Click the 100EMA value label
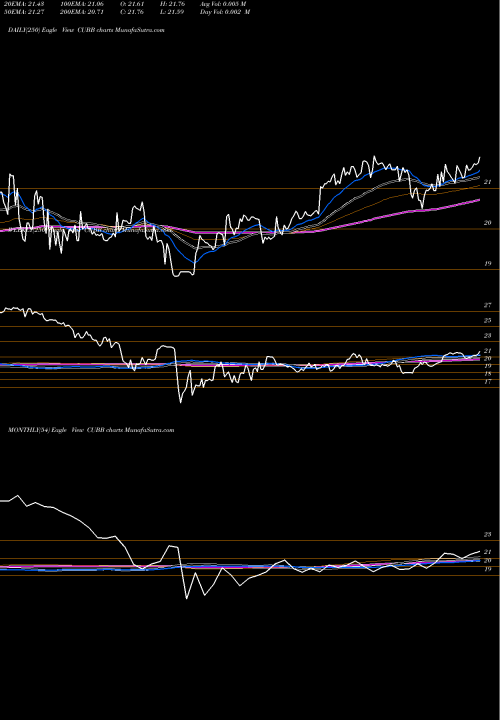500x720 pixels. (x=82, y=4)
